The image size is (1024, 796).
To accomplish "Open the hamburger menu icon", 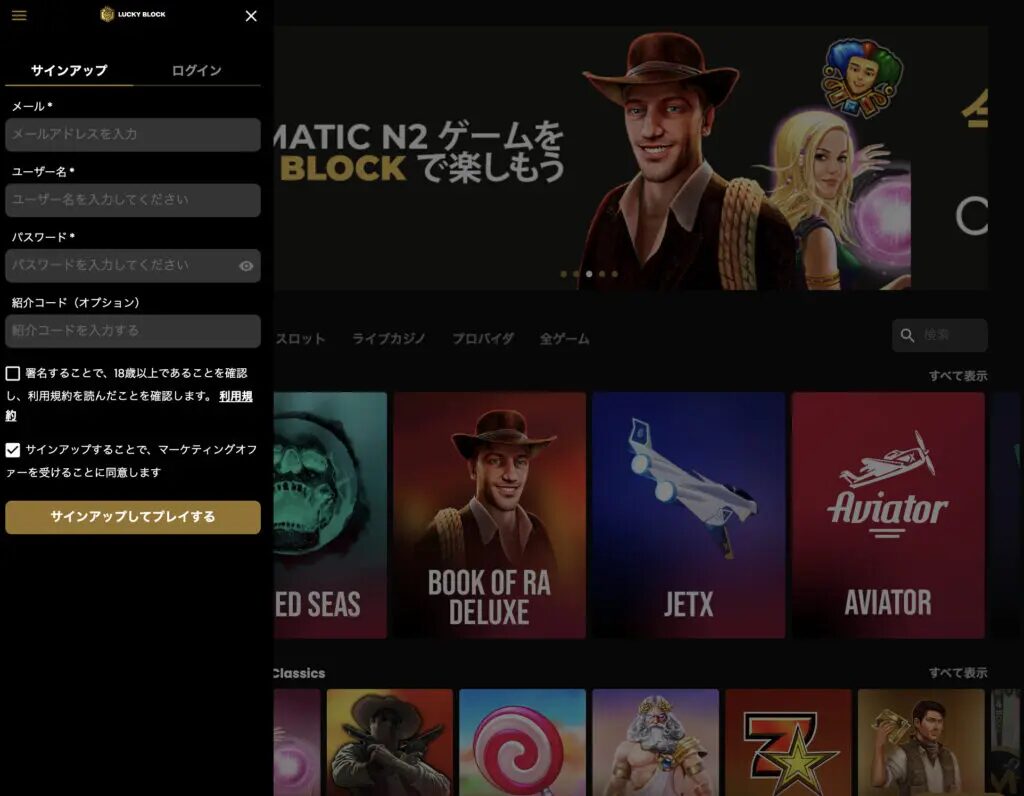I will 19,15.
